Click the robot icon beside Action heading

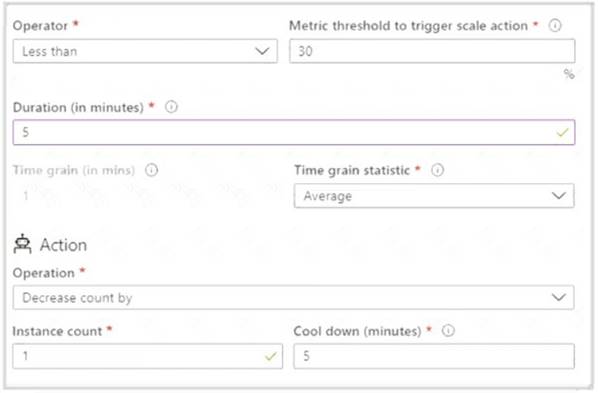pos(23,244)
